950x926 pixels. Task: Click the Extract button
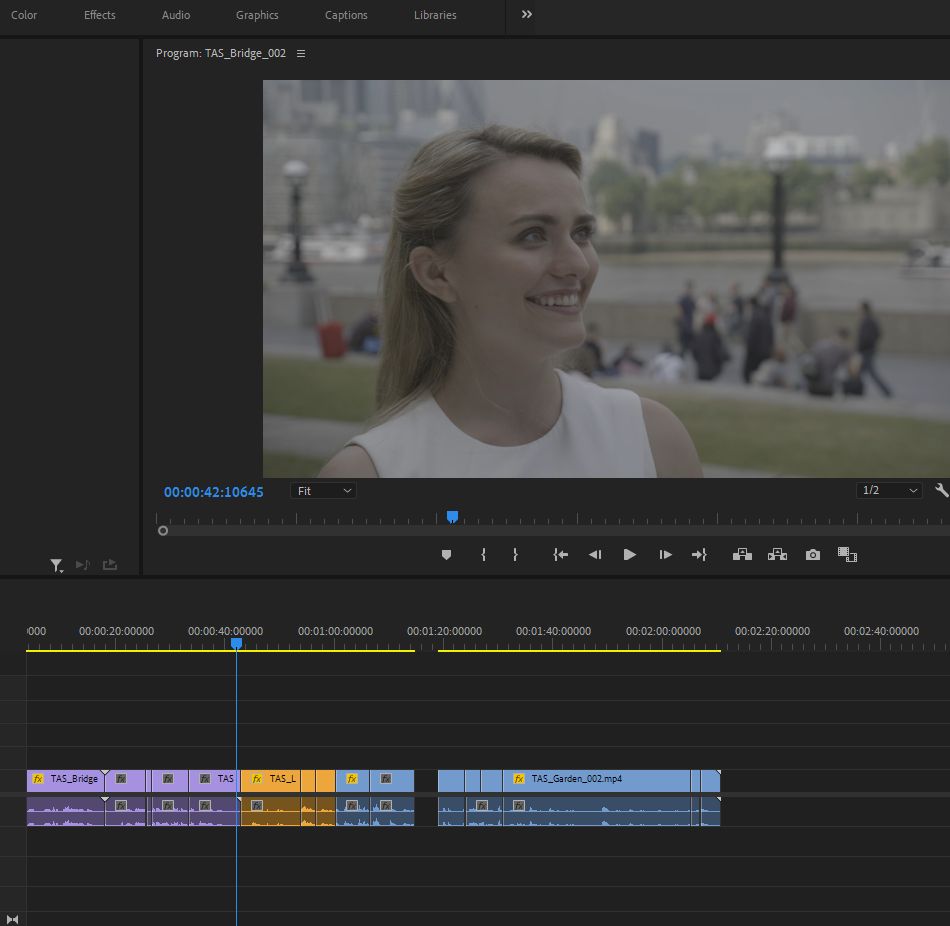[x=777, y=555]
